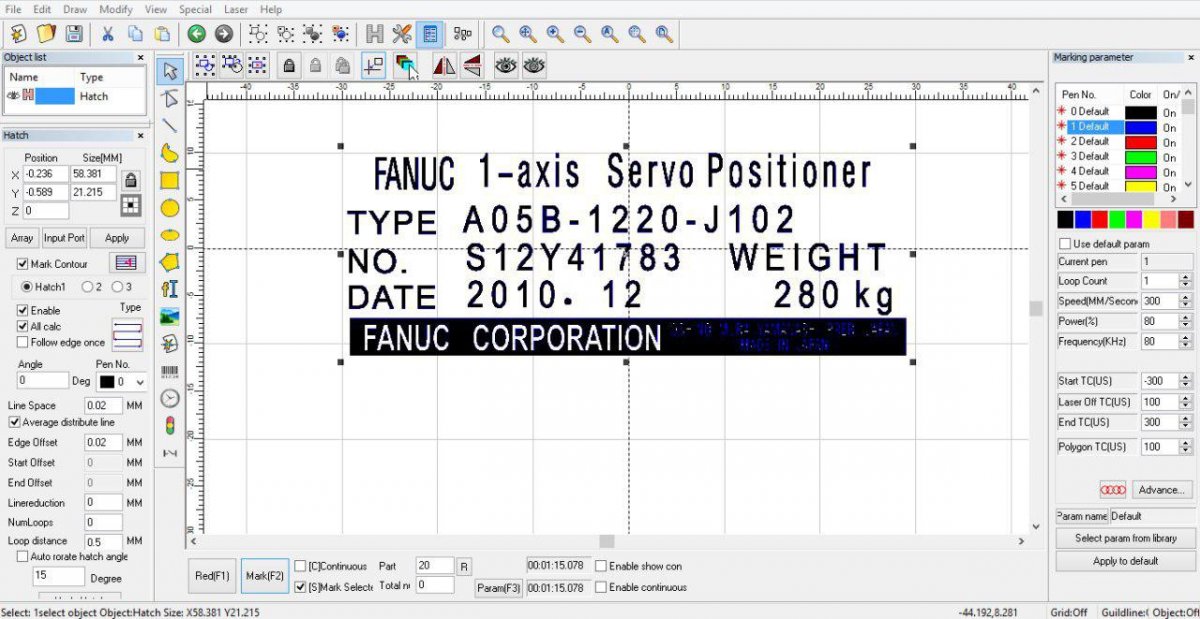Open a file with the folder icon

(46, 34)
